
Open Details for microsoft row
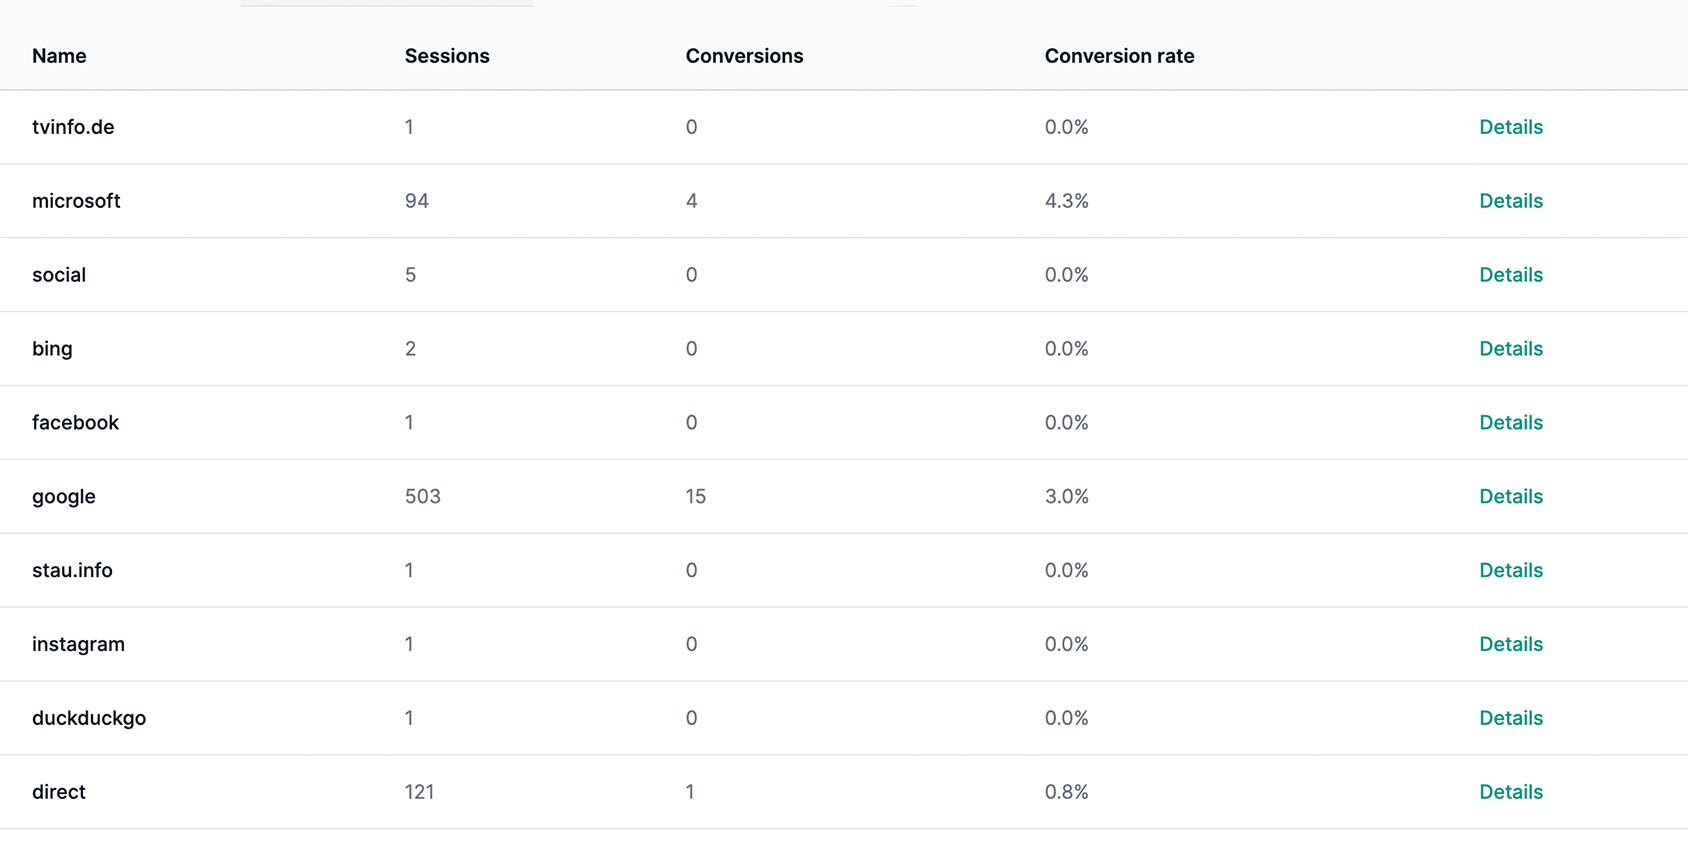1510,201
